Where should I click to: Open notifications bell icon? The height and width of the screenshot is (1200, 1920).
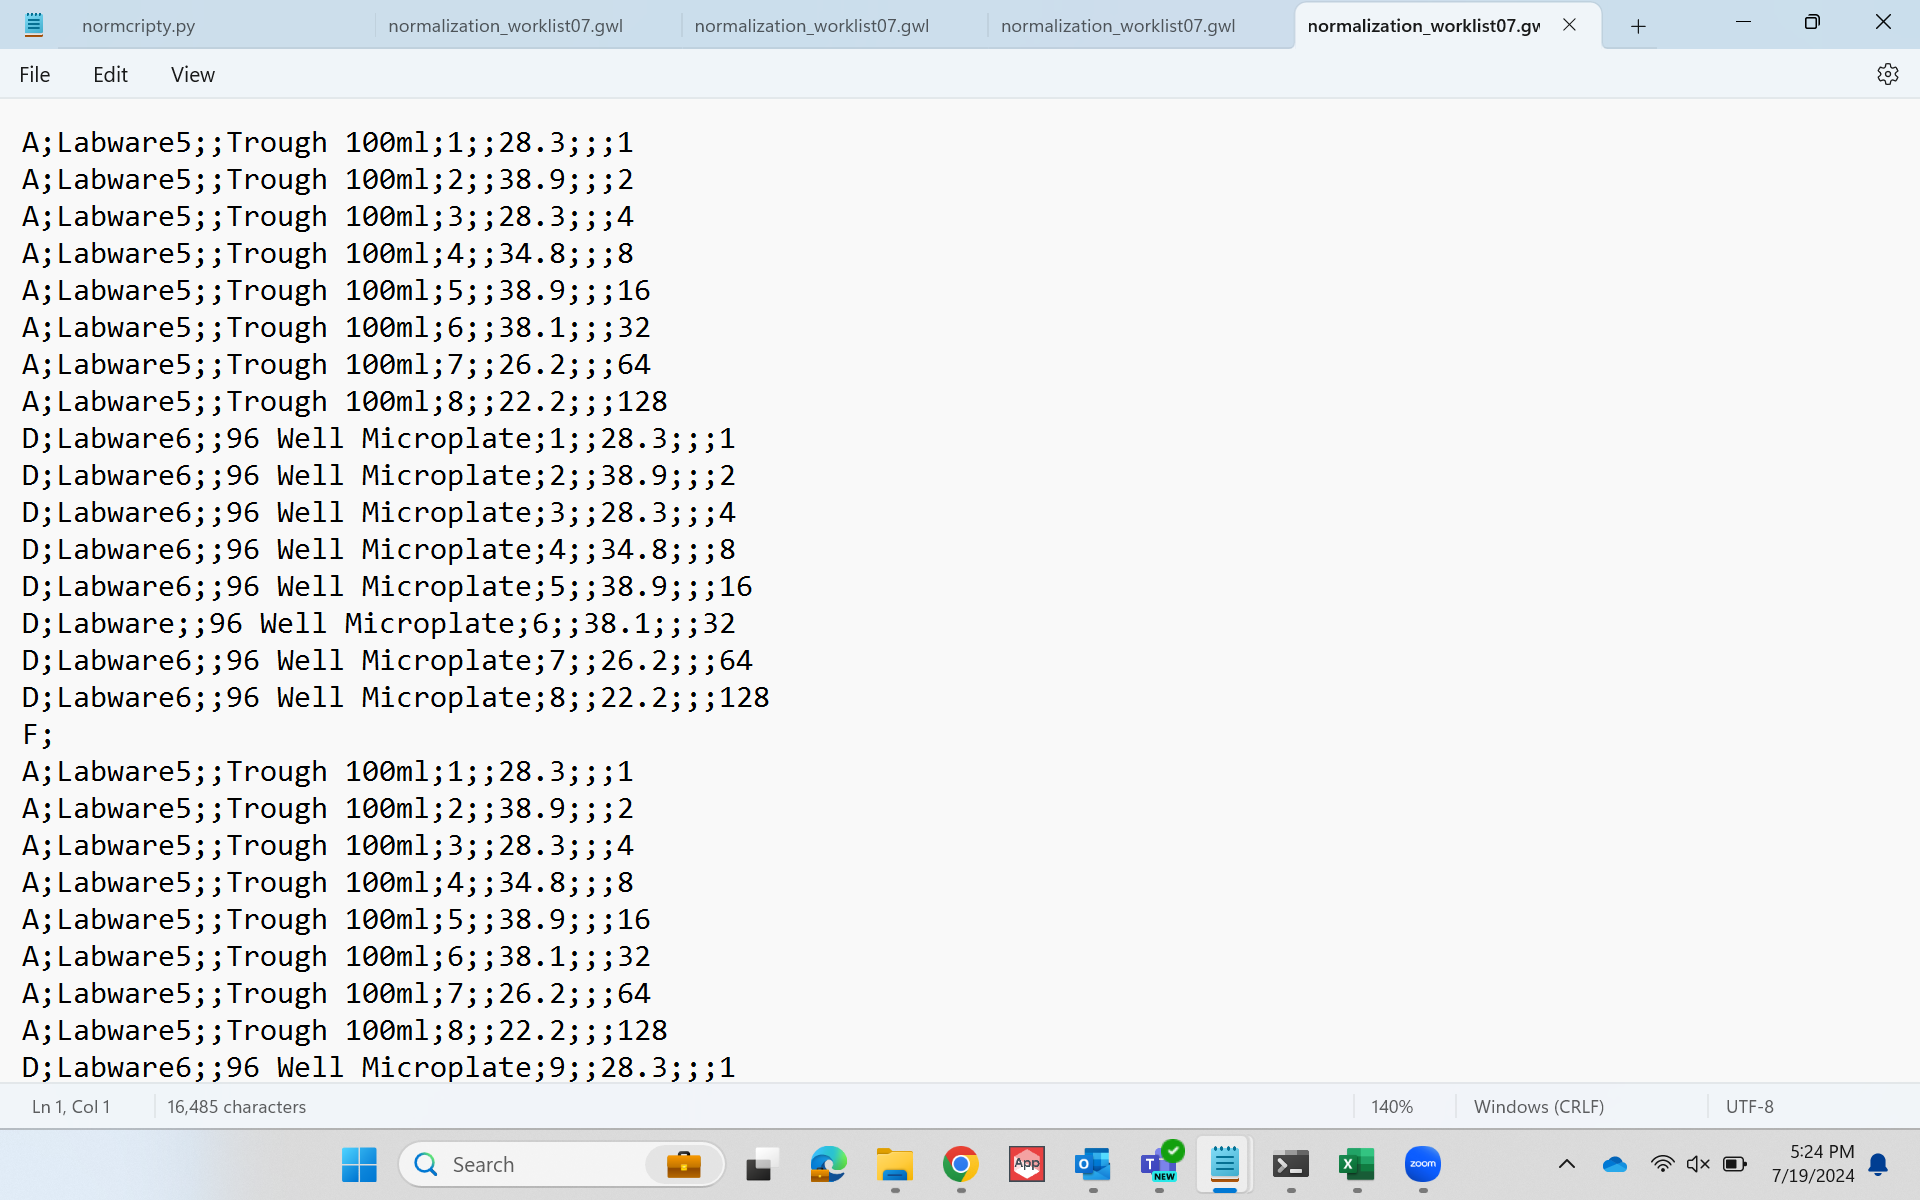[x=1878, y=1164]
